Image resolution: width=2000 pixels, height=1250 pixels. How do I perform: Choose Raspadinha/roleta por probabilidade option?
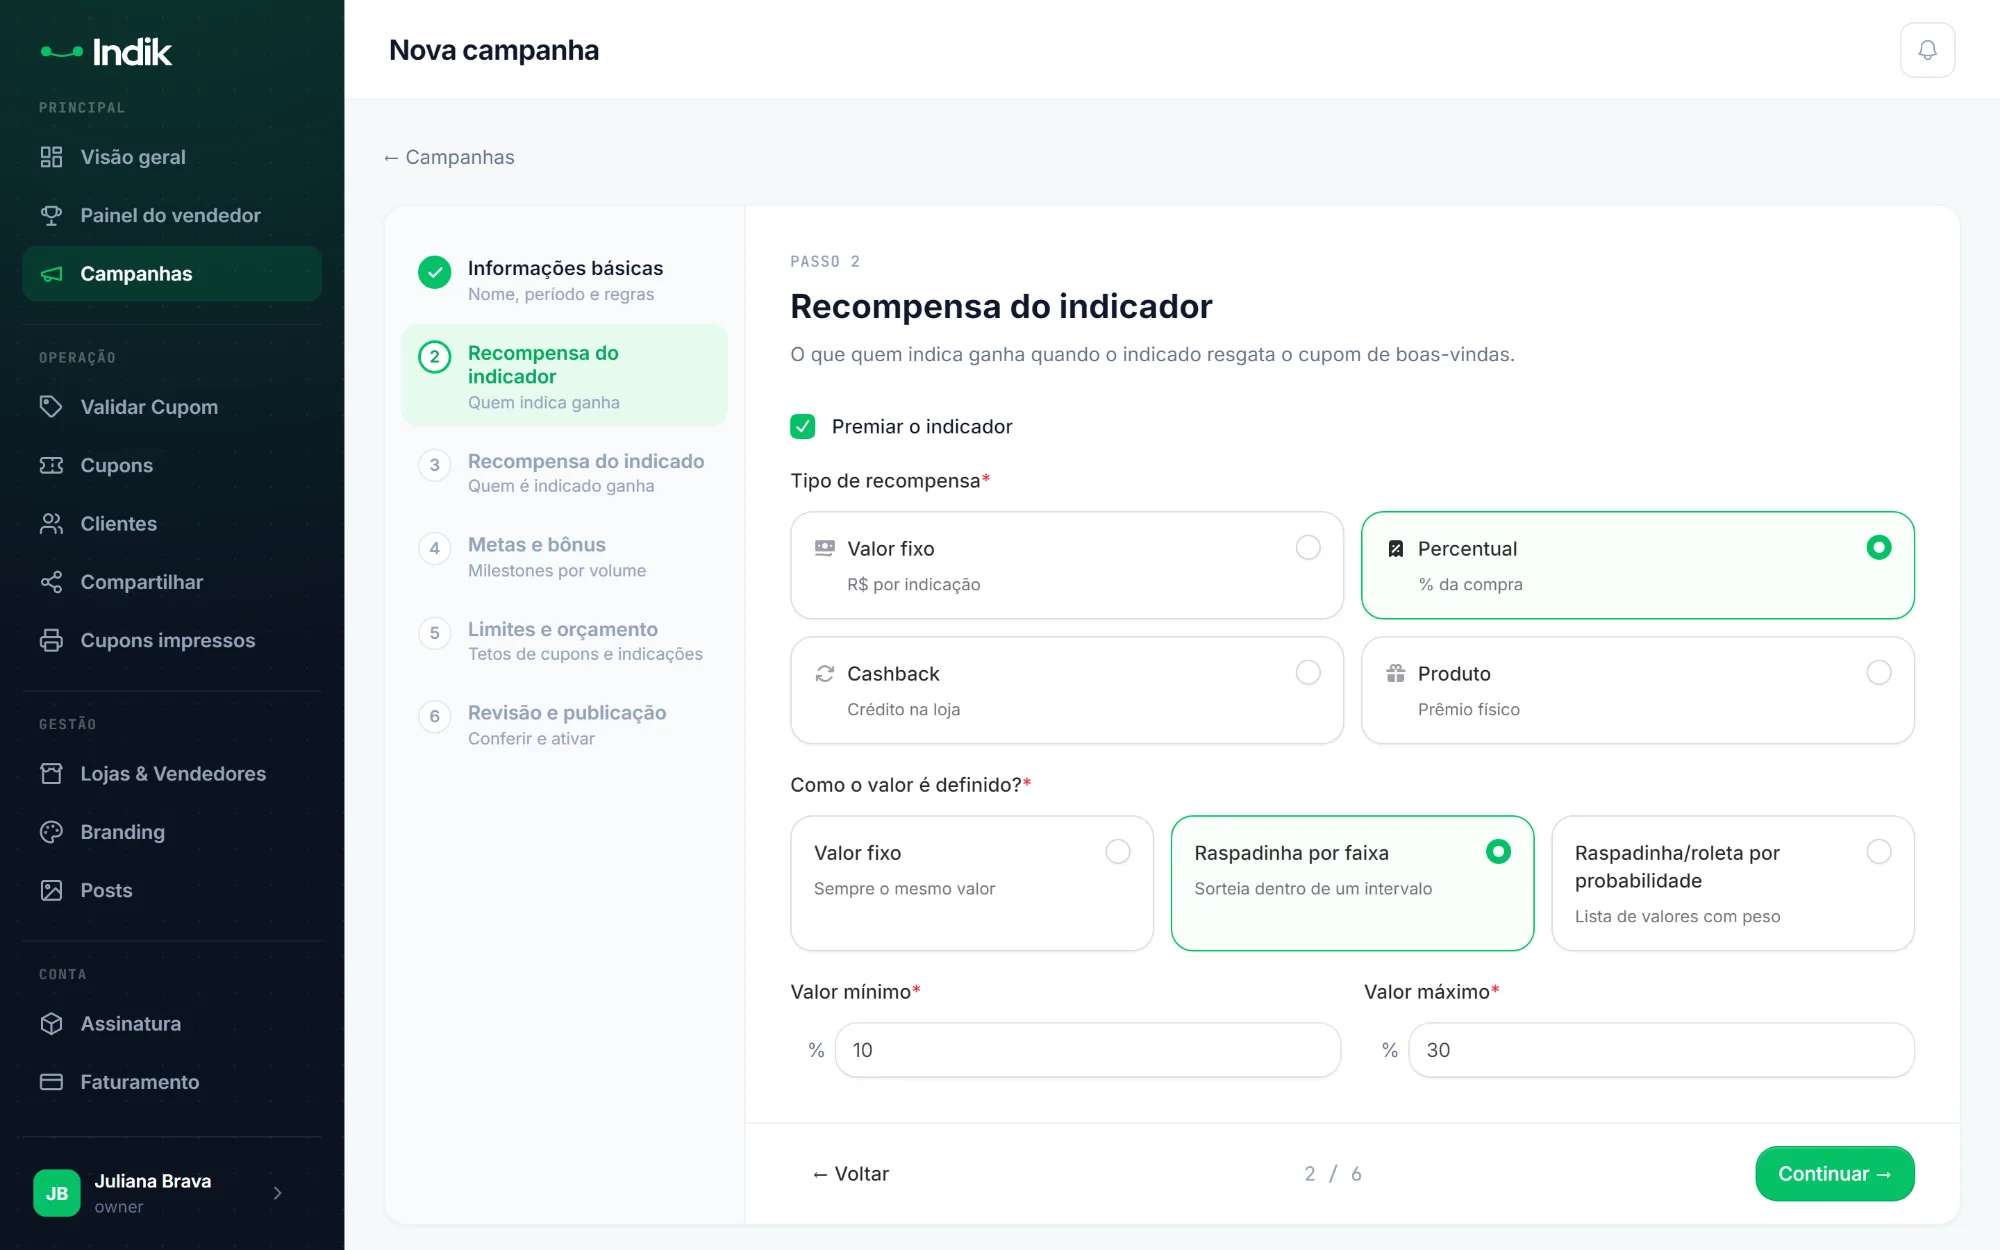coord(1732,883)
